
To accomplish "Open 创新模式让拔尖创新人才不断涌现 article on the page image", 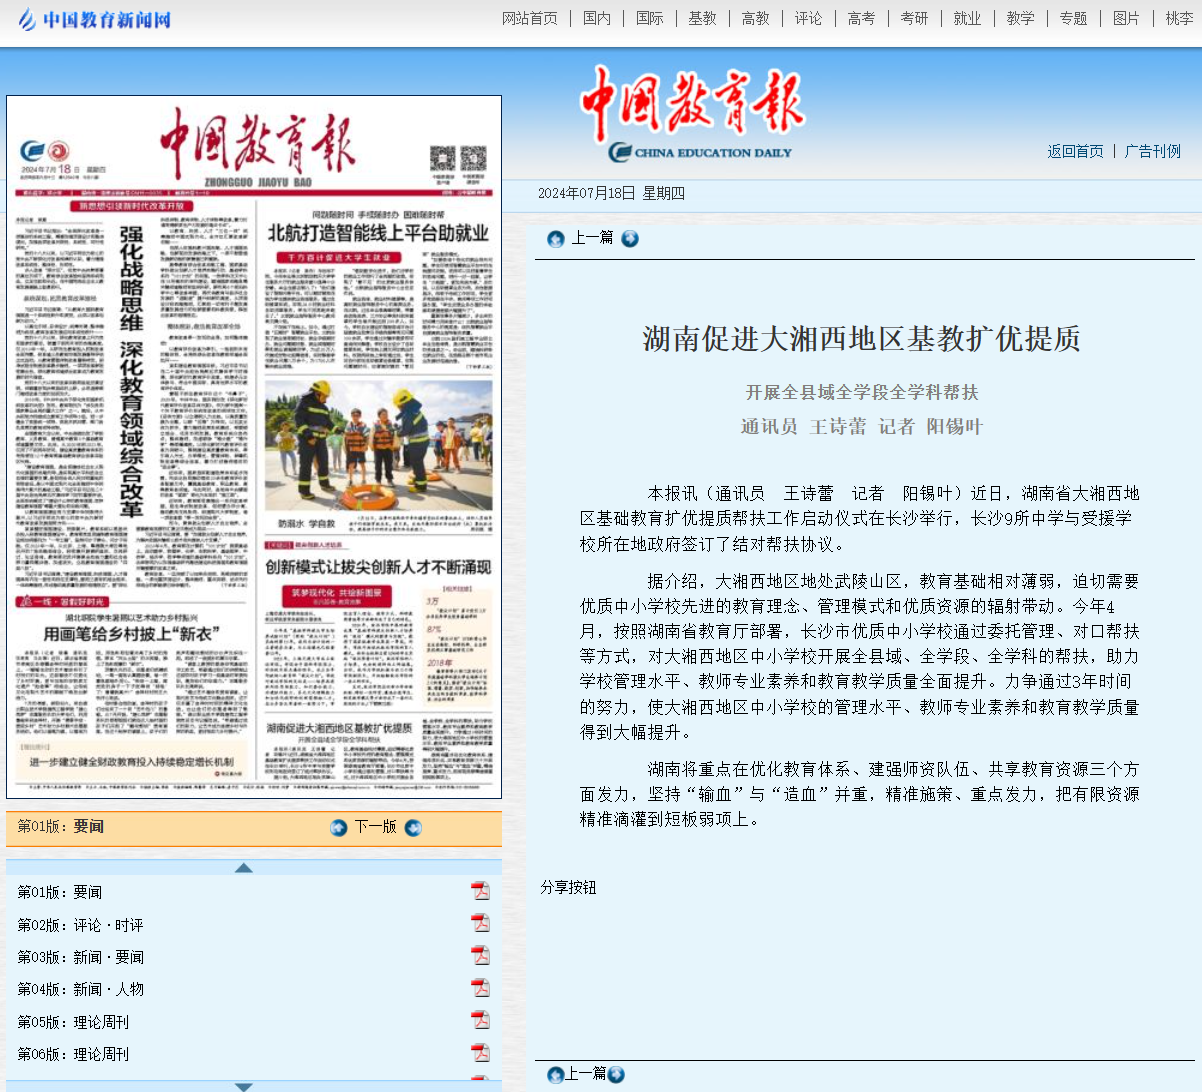I will pos(378,567).
